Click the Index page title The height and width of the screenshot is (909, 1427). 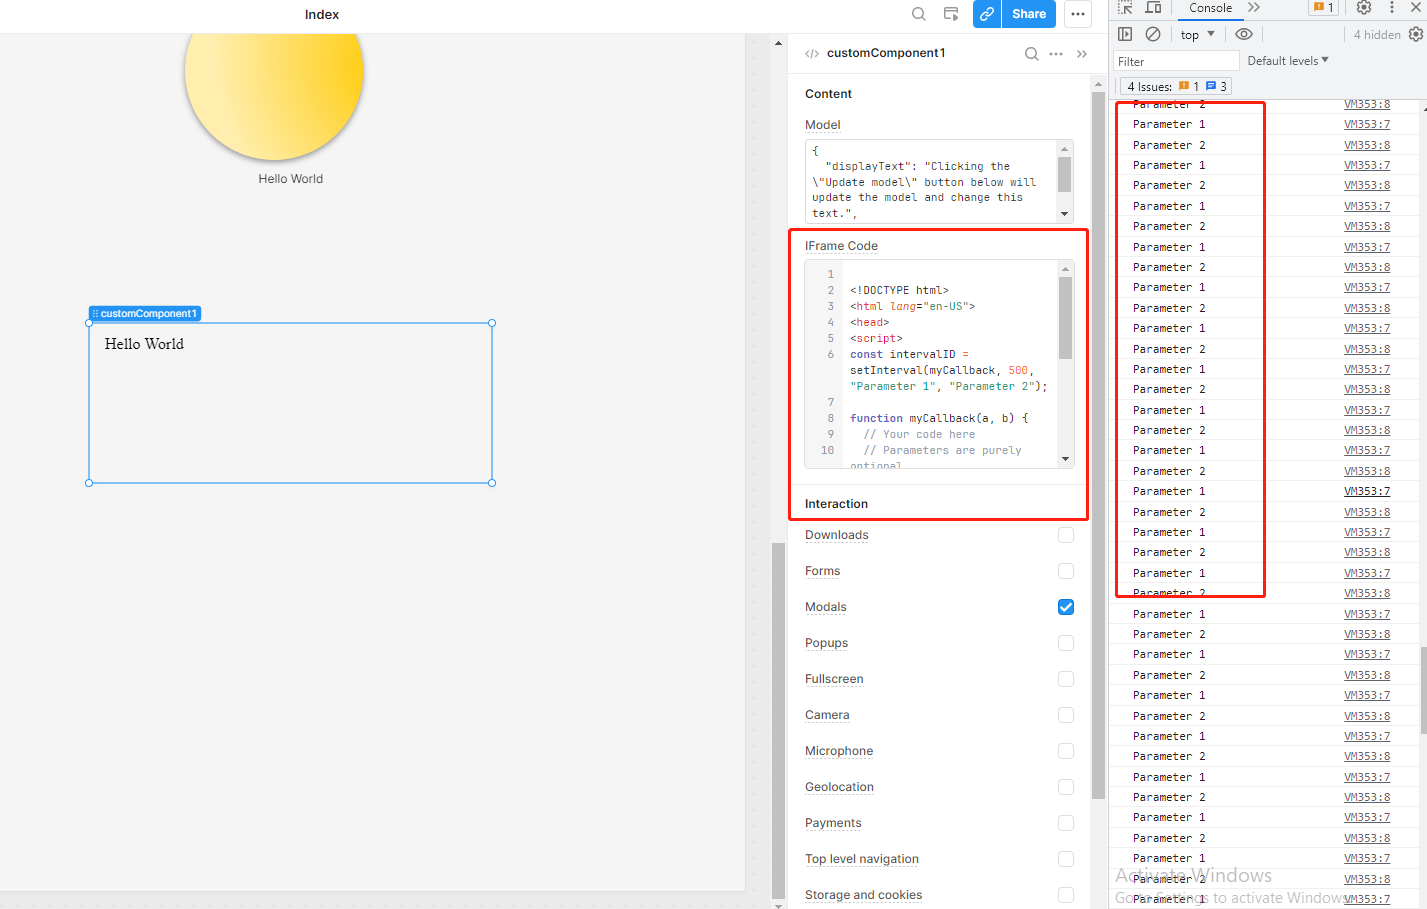click(322, 14)
